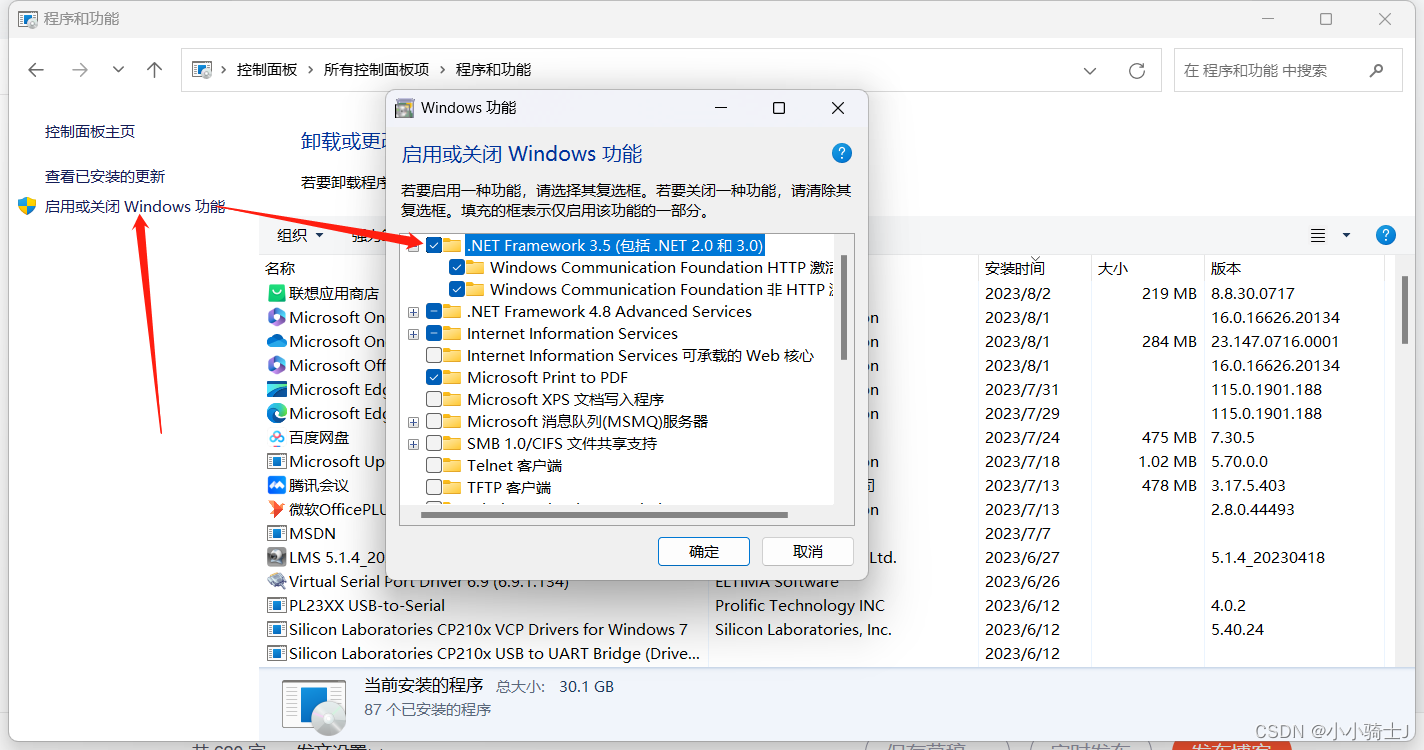1424x750 pixels.
Task: Uncheck Microsoft Print to PDF
Action: click(x=434, y=377)
